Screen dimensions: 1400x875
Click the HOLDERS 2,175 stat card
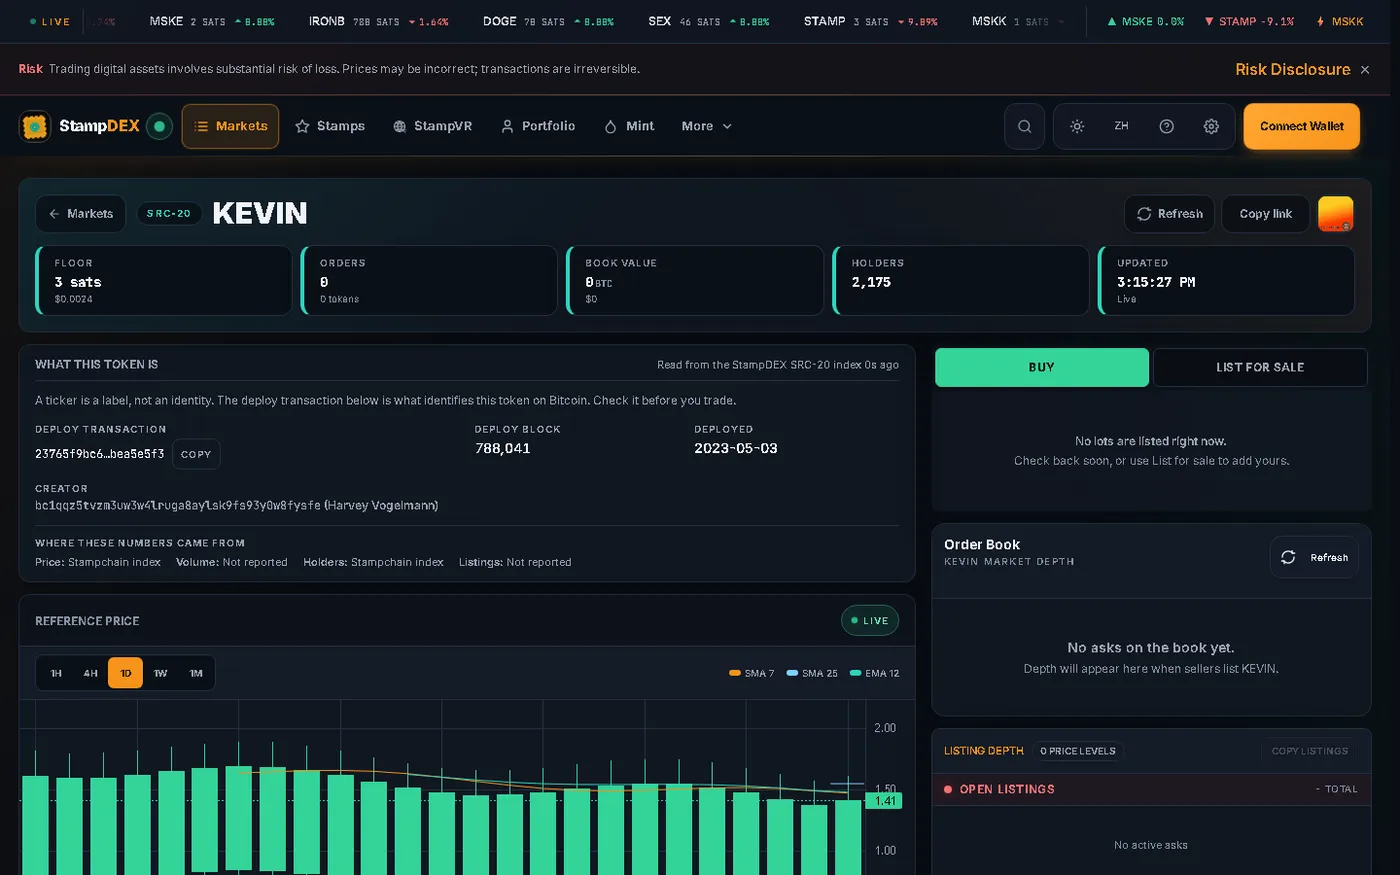(961, 281)
